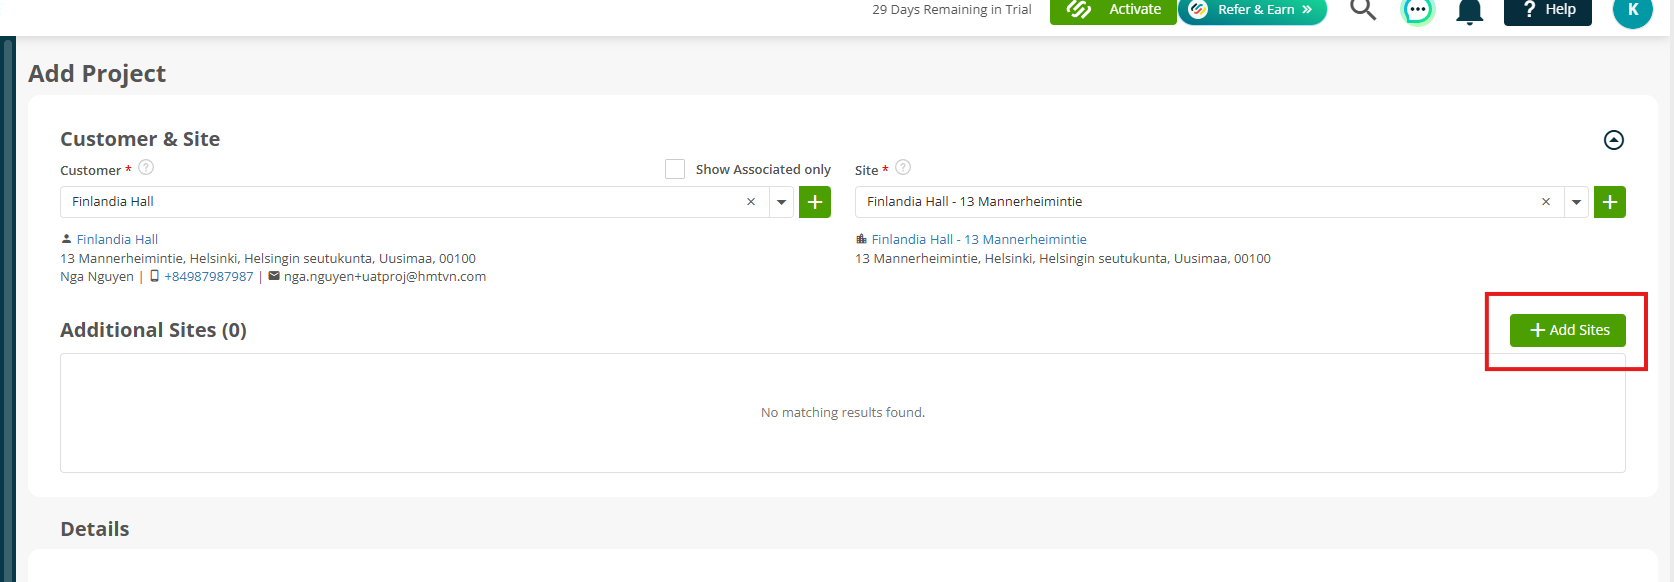Add a new customer with plus button
1674x582 pixels.
pos(815,202)
